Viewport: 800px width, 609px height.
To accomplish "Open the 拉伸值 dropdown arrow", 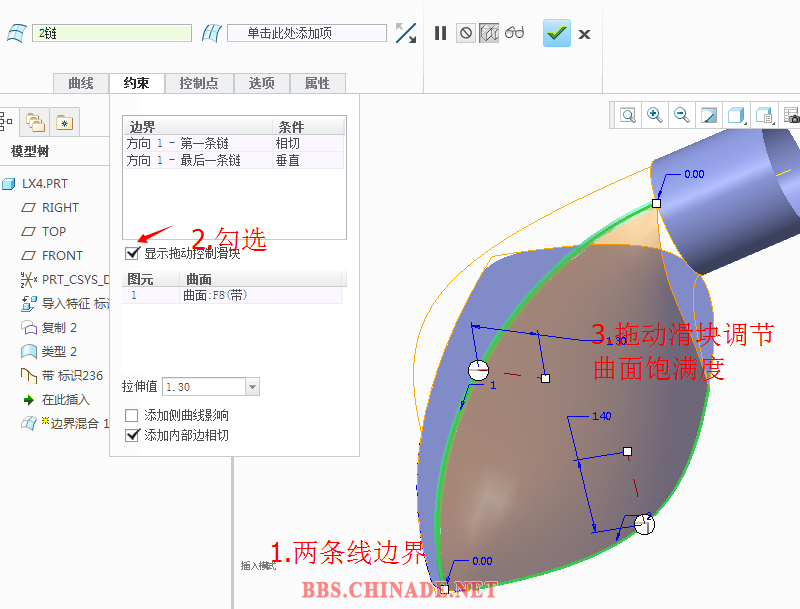I will tap(252, 386).
